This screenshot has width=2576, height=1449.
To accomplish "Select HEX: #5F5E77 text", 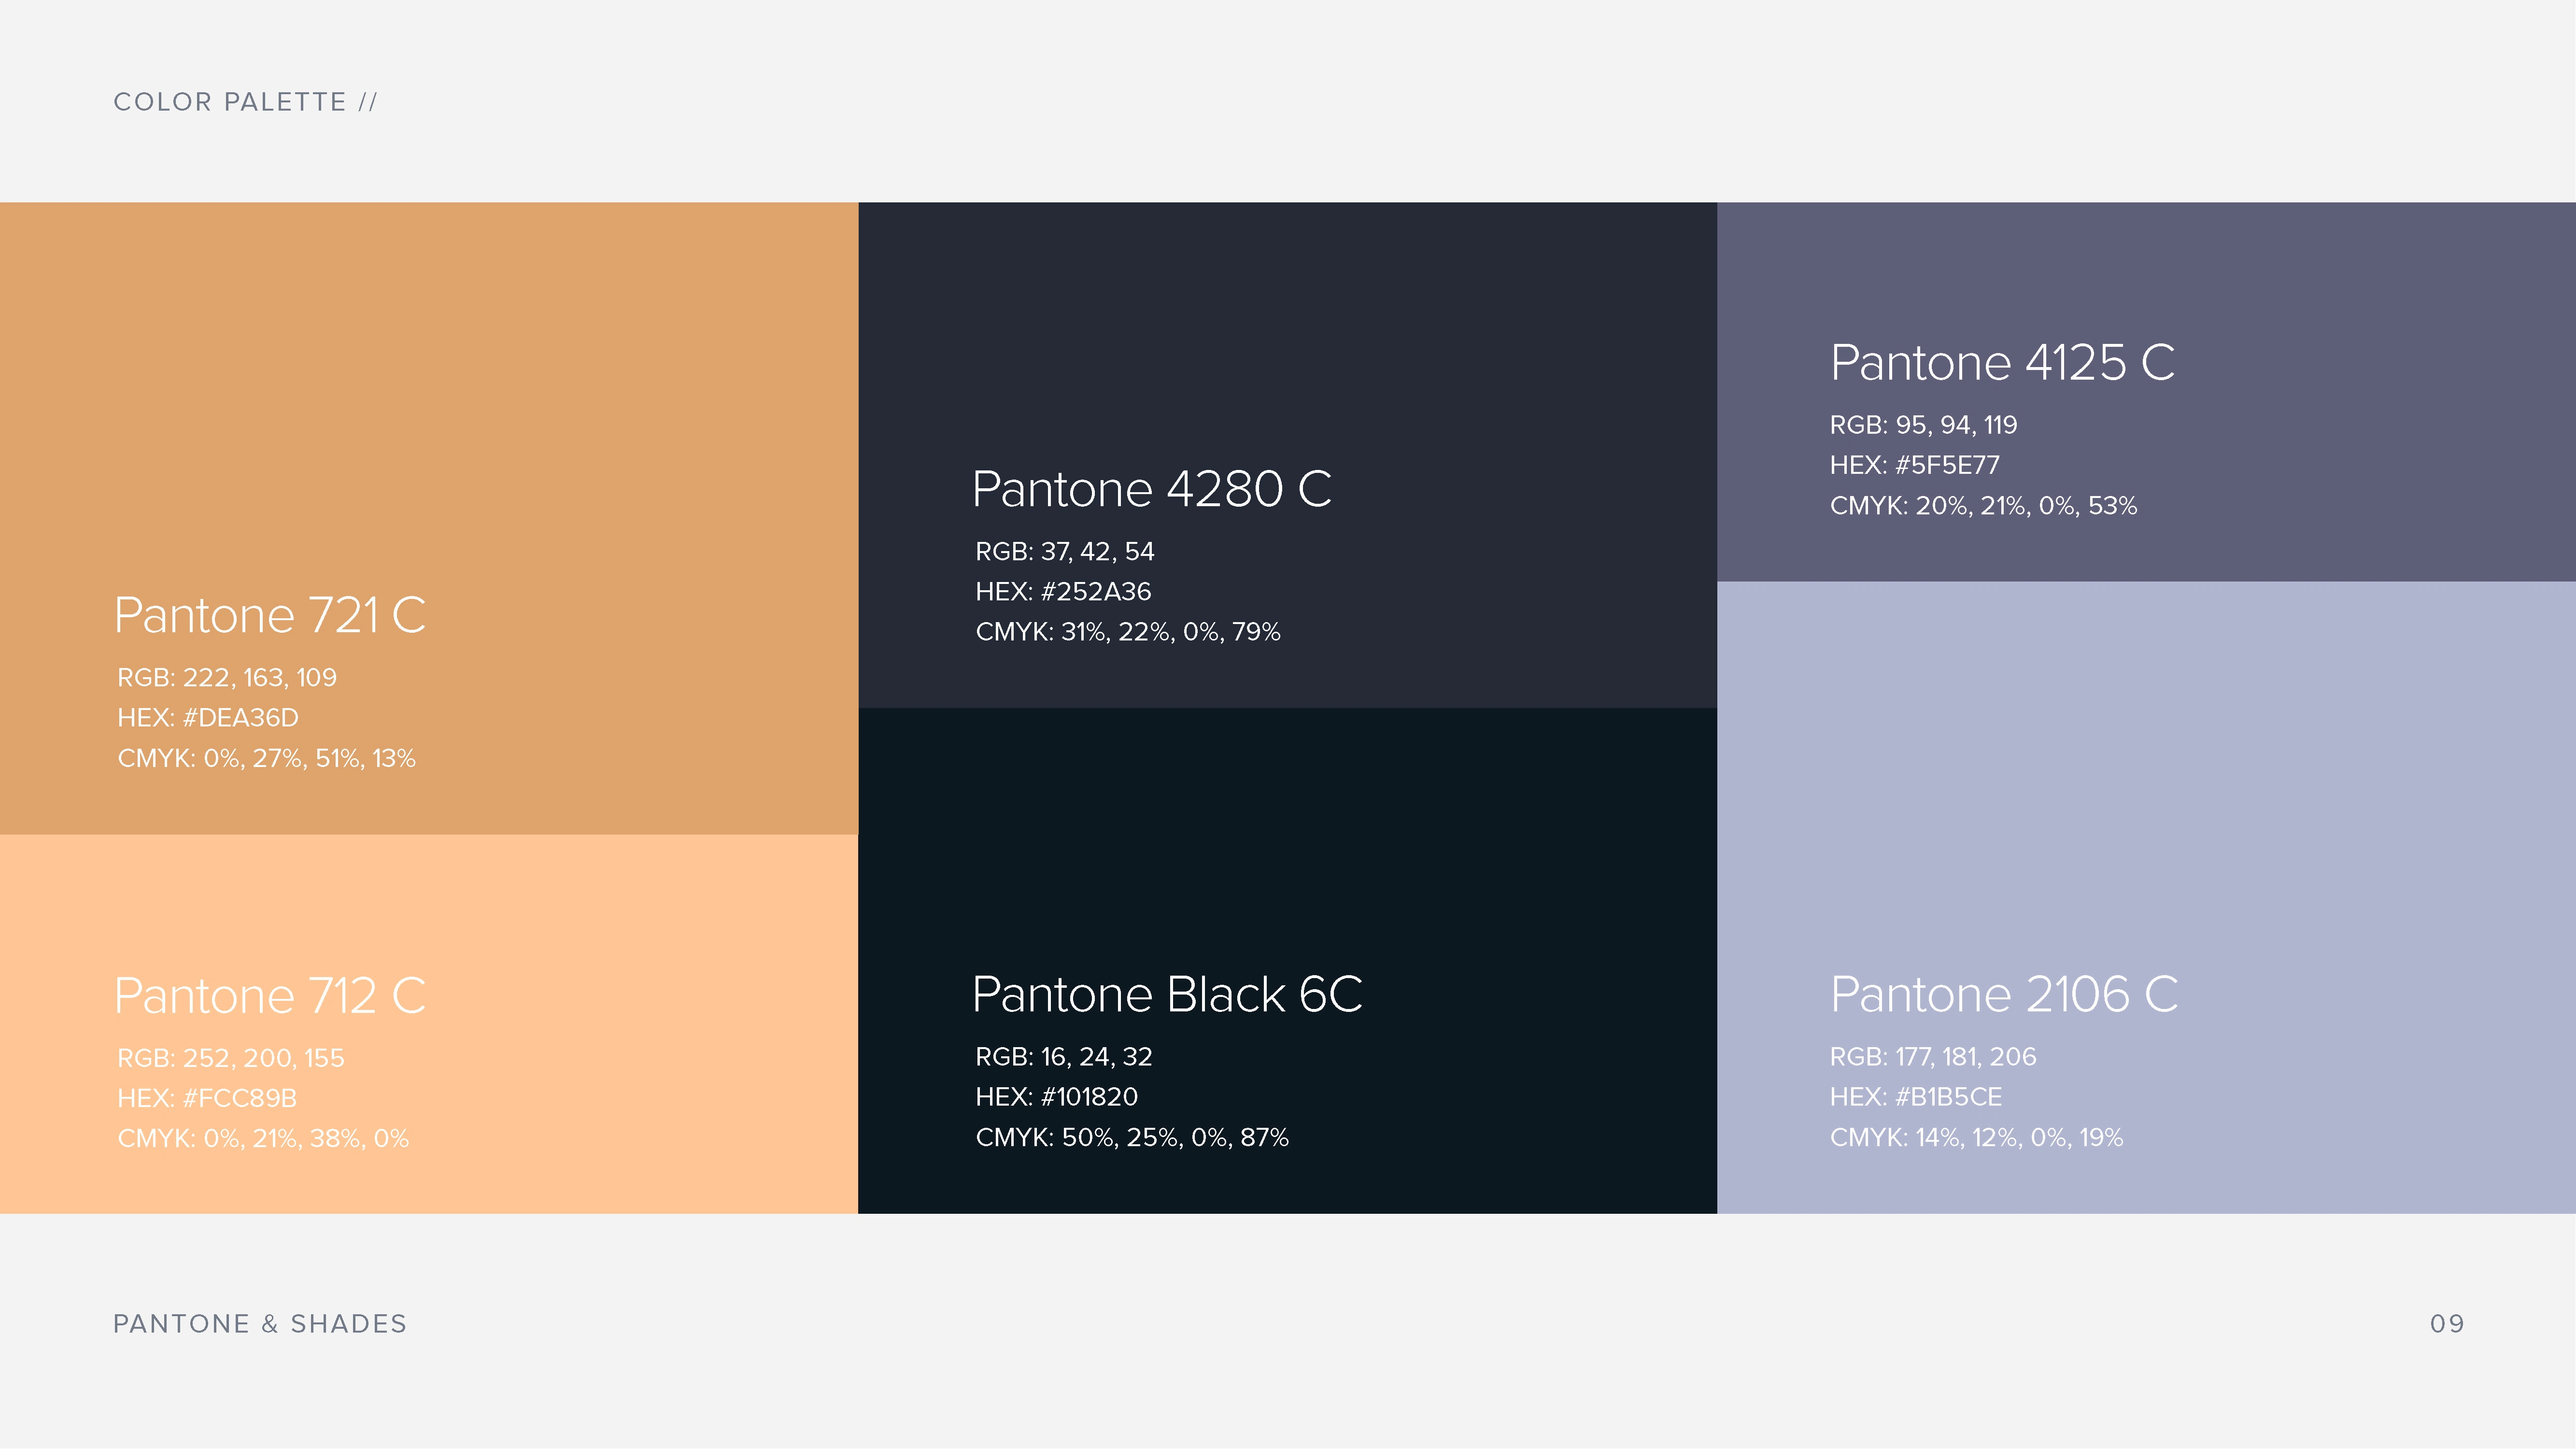I will point(1915,465).
